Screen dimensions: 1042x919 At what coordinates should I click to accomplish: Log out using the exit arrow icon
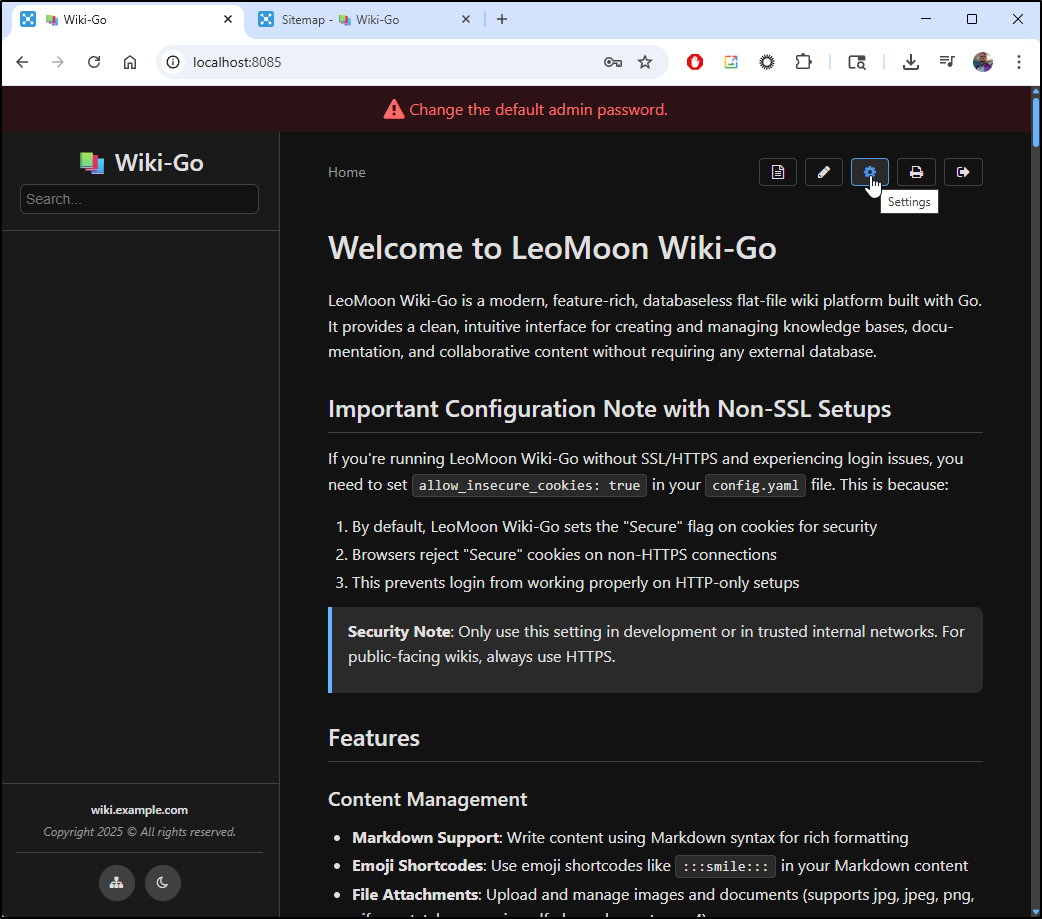pyautogui.click(x=963, y=172)
